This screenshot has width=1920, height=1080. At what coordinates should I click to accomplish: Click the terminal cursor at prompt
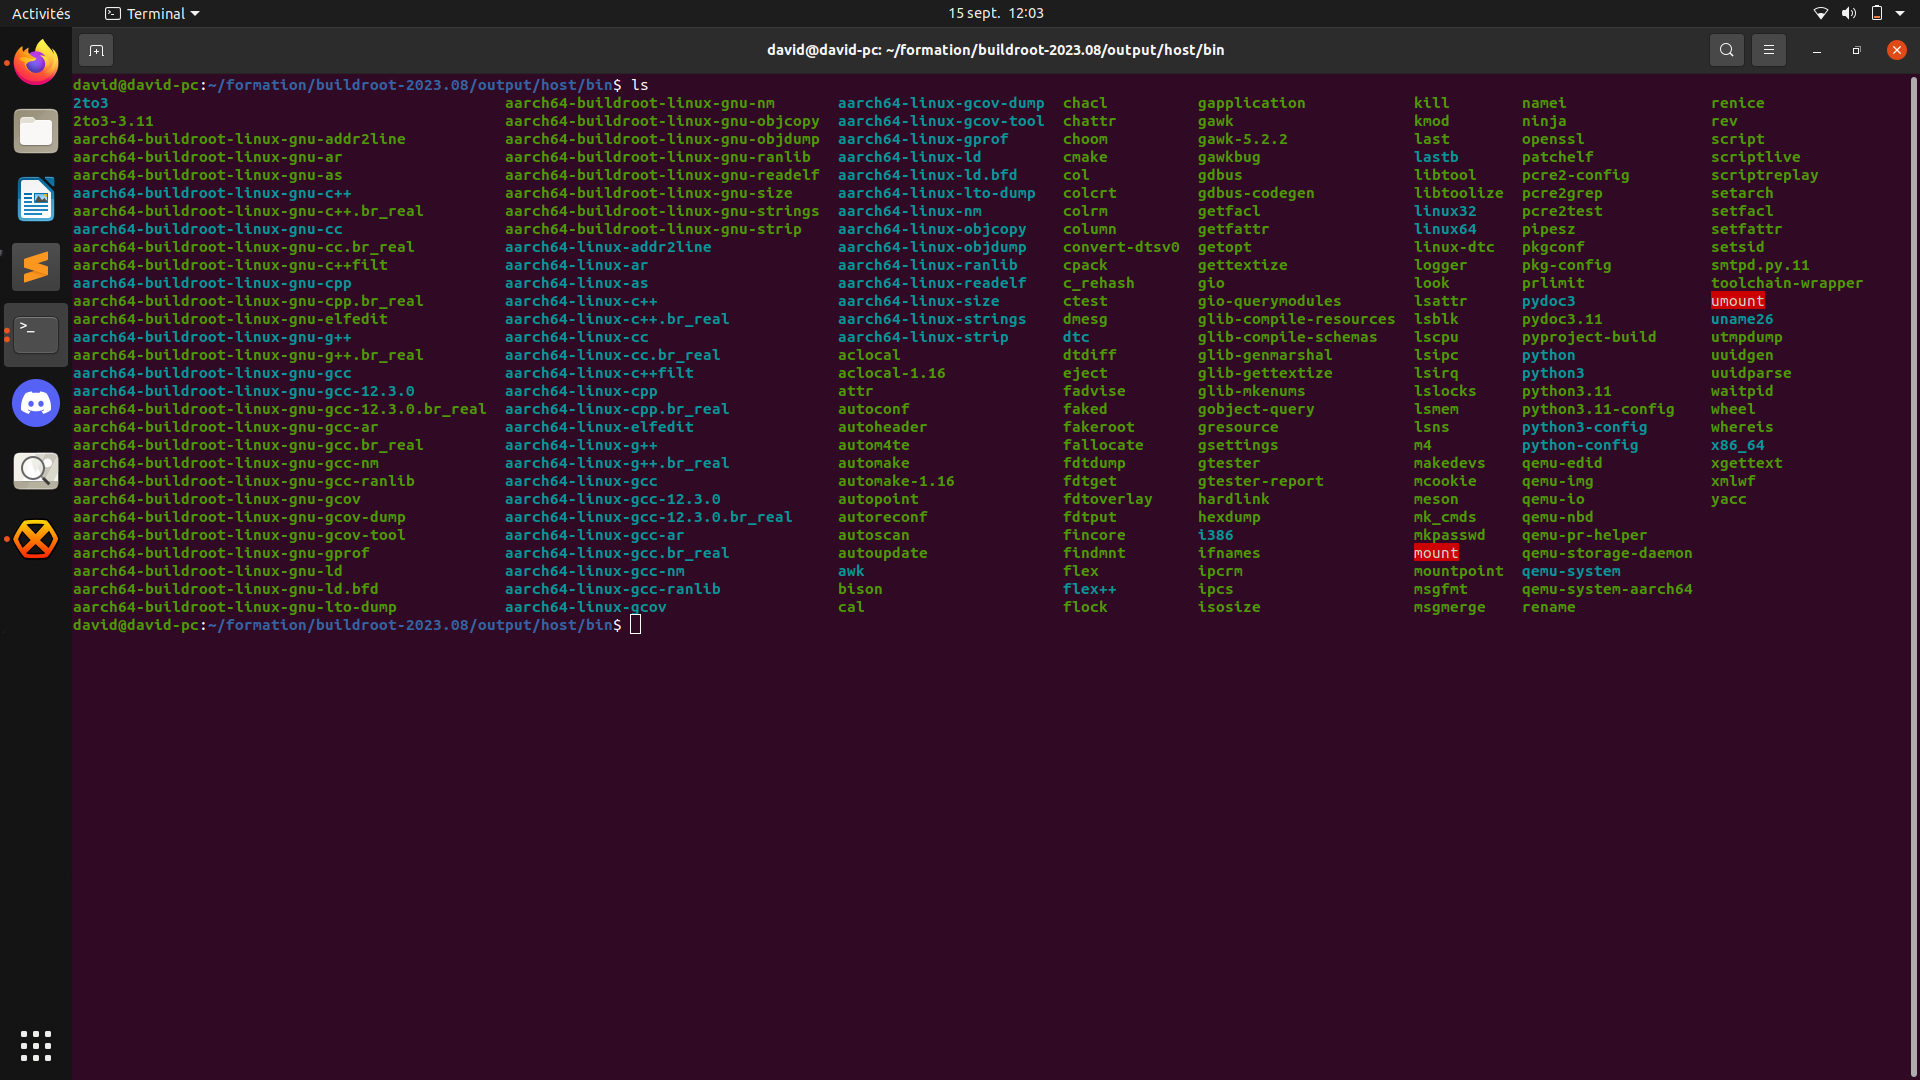point(635,625)
